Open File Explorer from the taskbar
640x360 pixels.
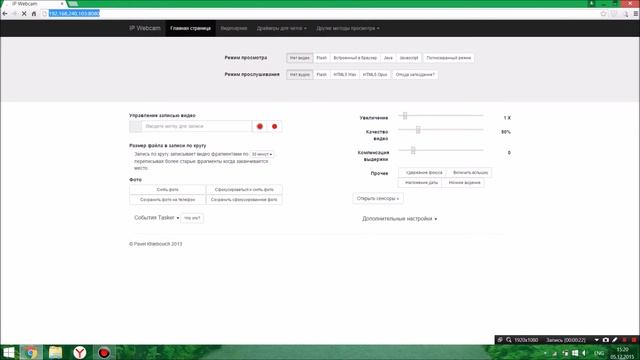pos(55,352)
